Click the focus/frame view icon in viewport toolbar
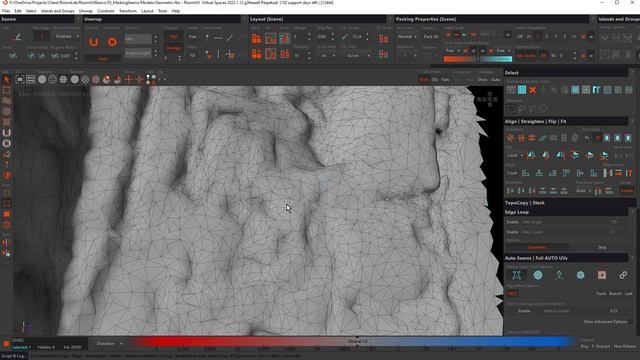Screen dimensions: 640x360 [x=20, y=80]
